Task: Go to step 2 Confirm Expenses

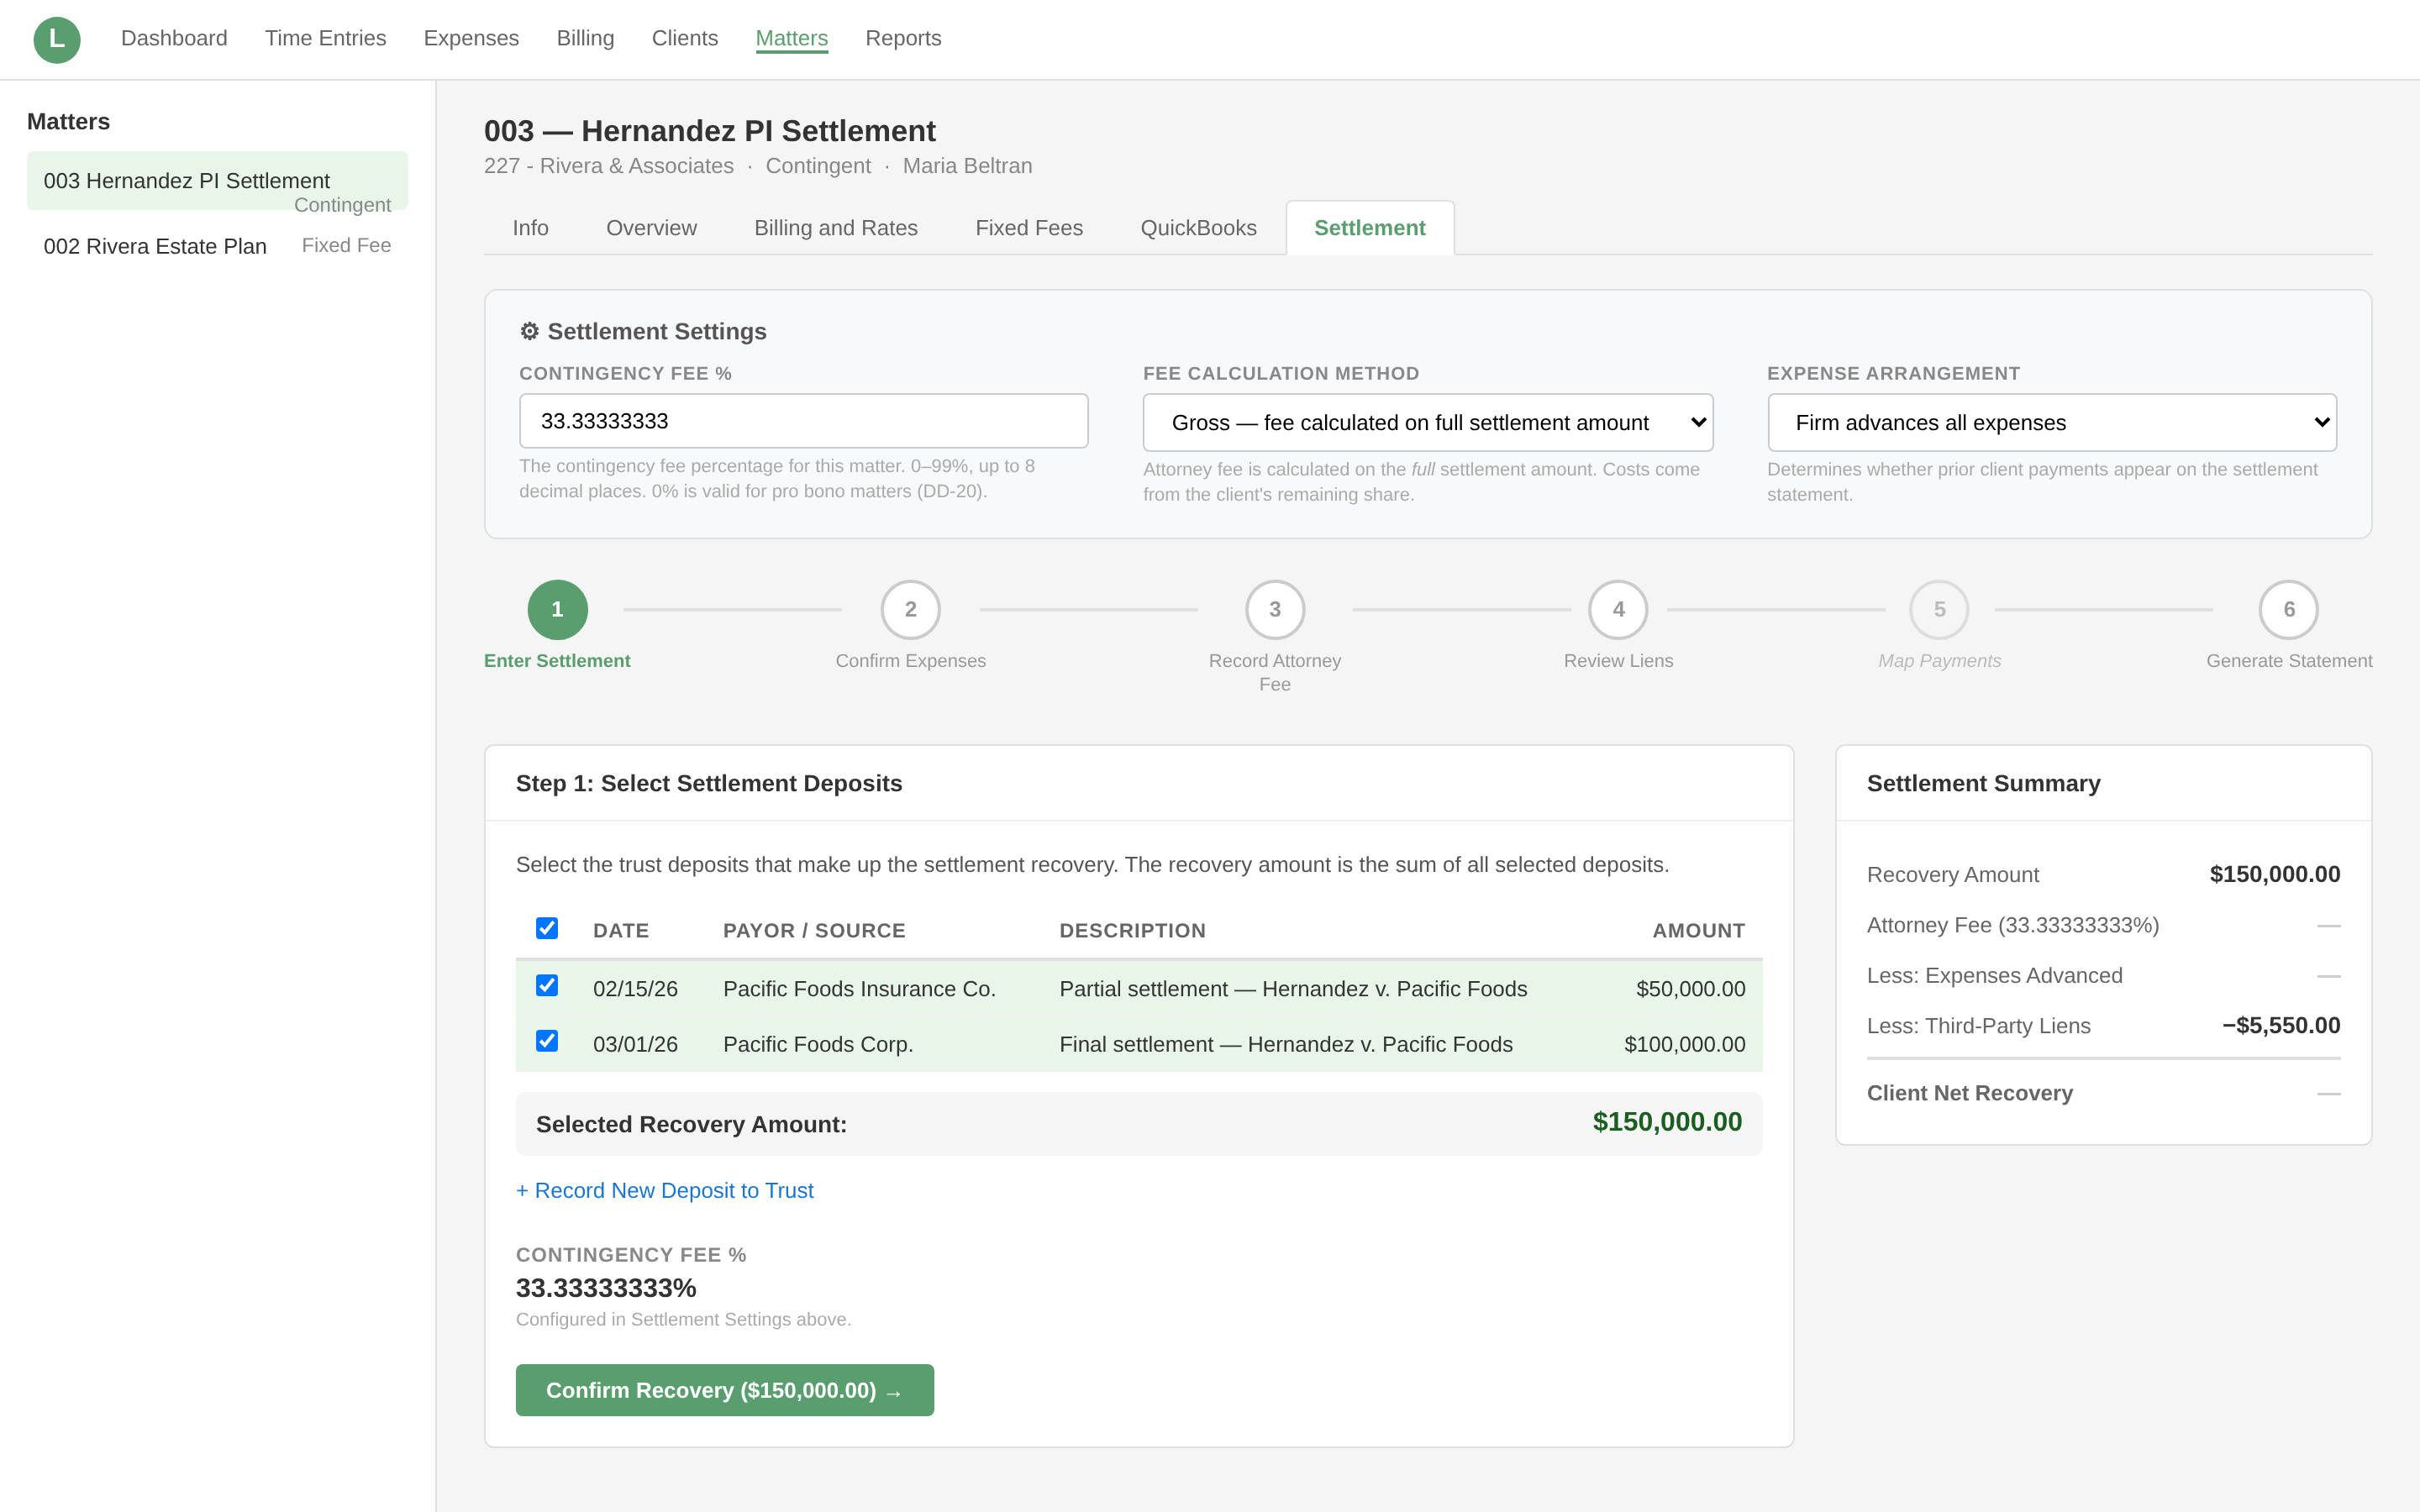Action: click(910, 609)
